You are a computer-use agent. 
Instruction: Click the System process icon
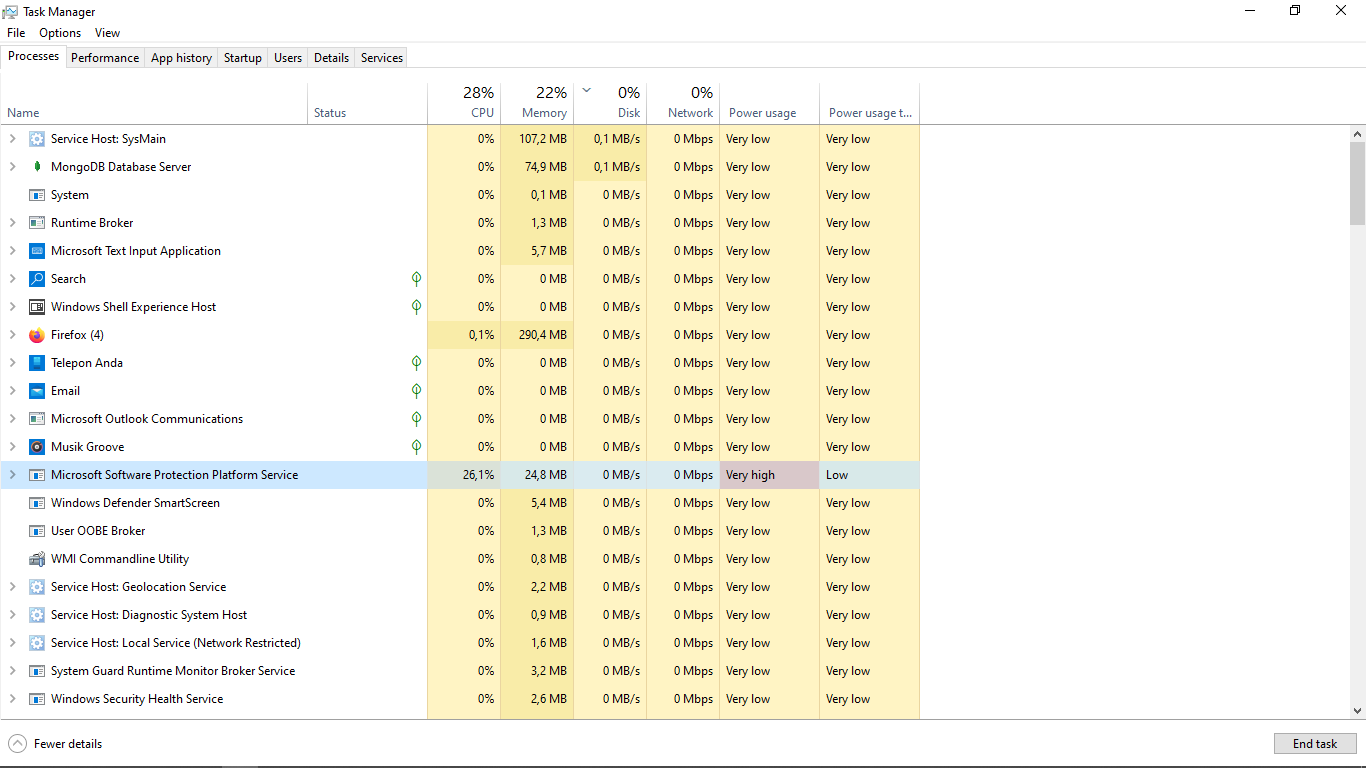[x=37, y=195]
